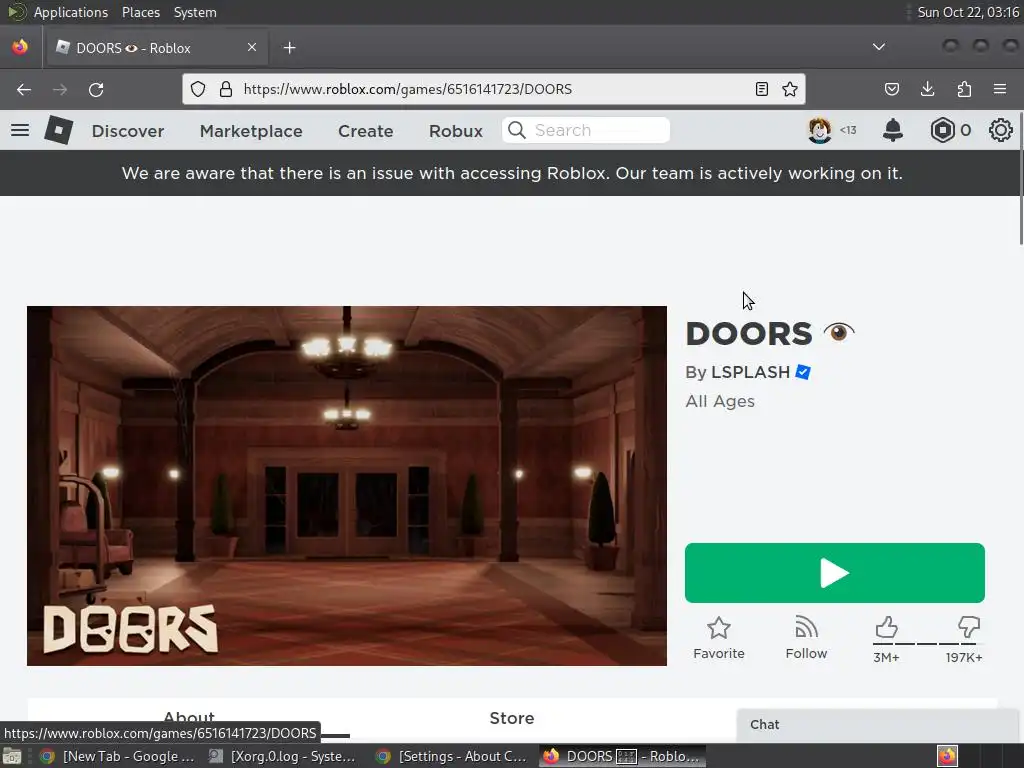
Task: Open the Firefox downloads panel
Action: (927, 89)
